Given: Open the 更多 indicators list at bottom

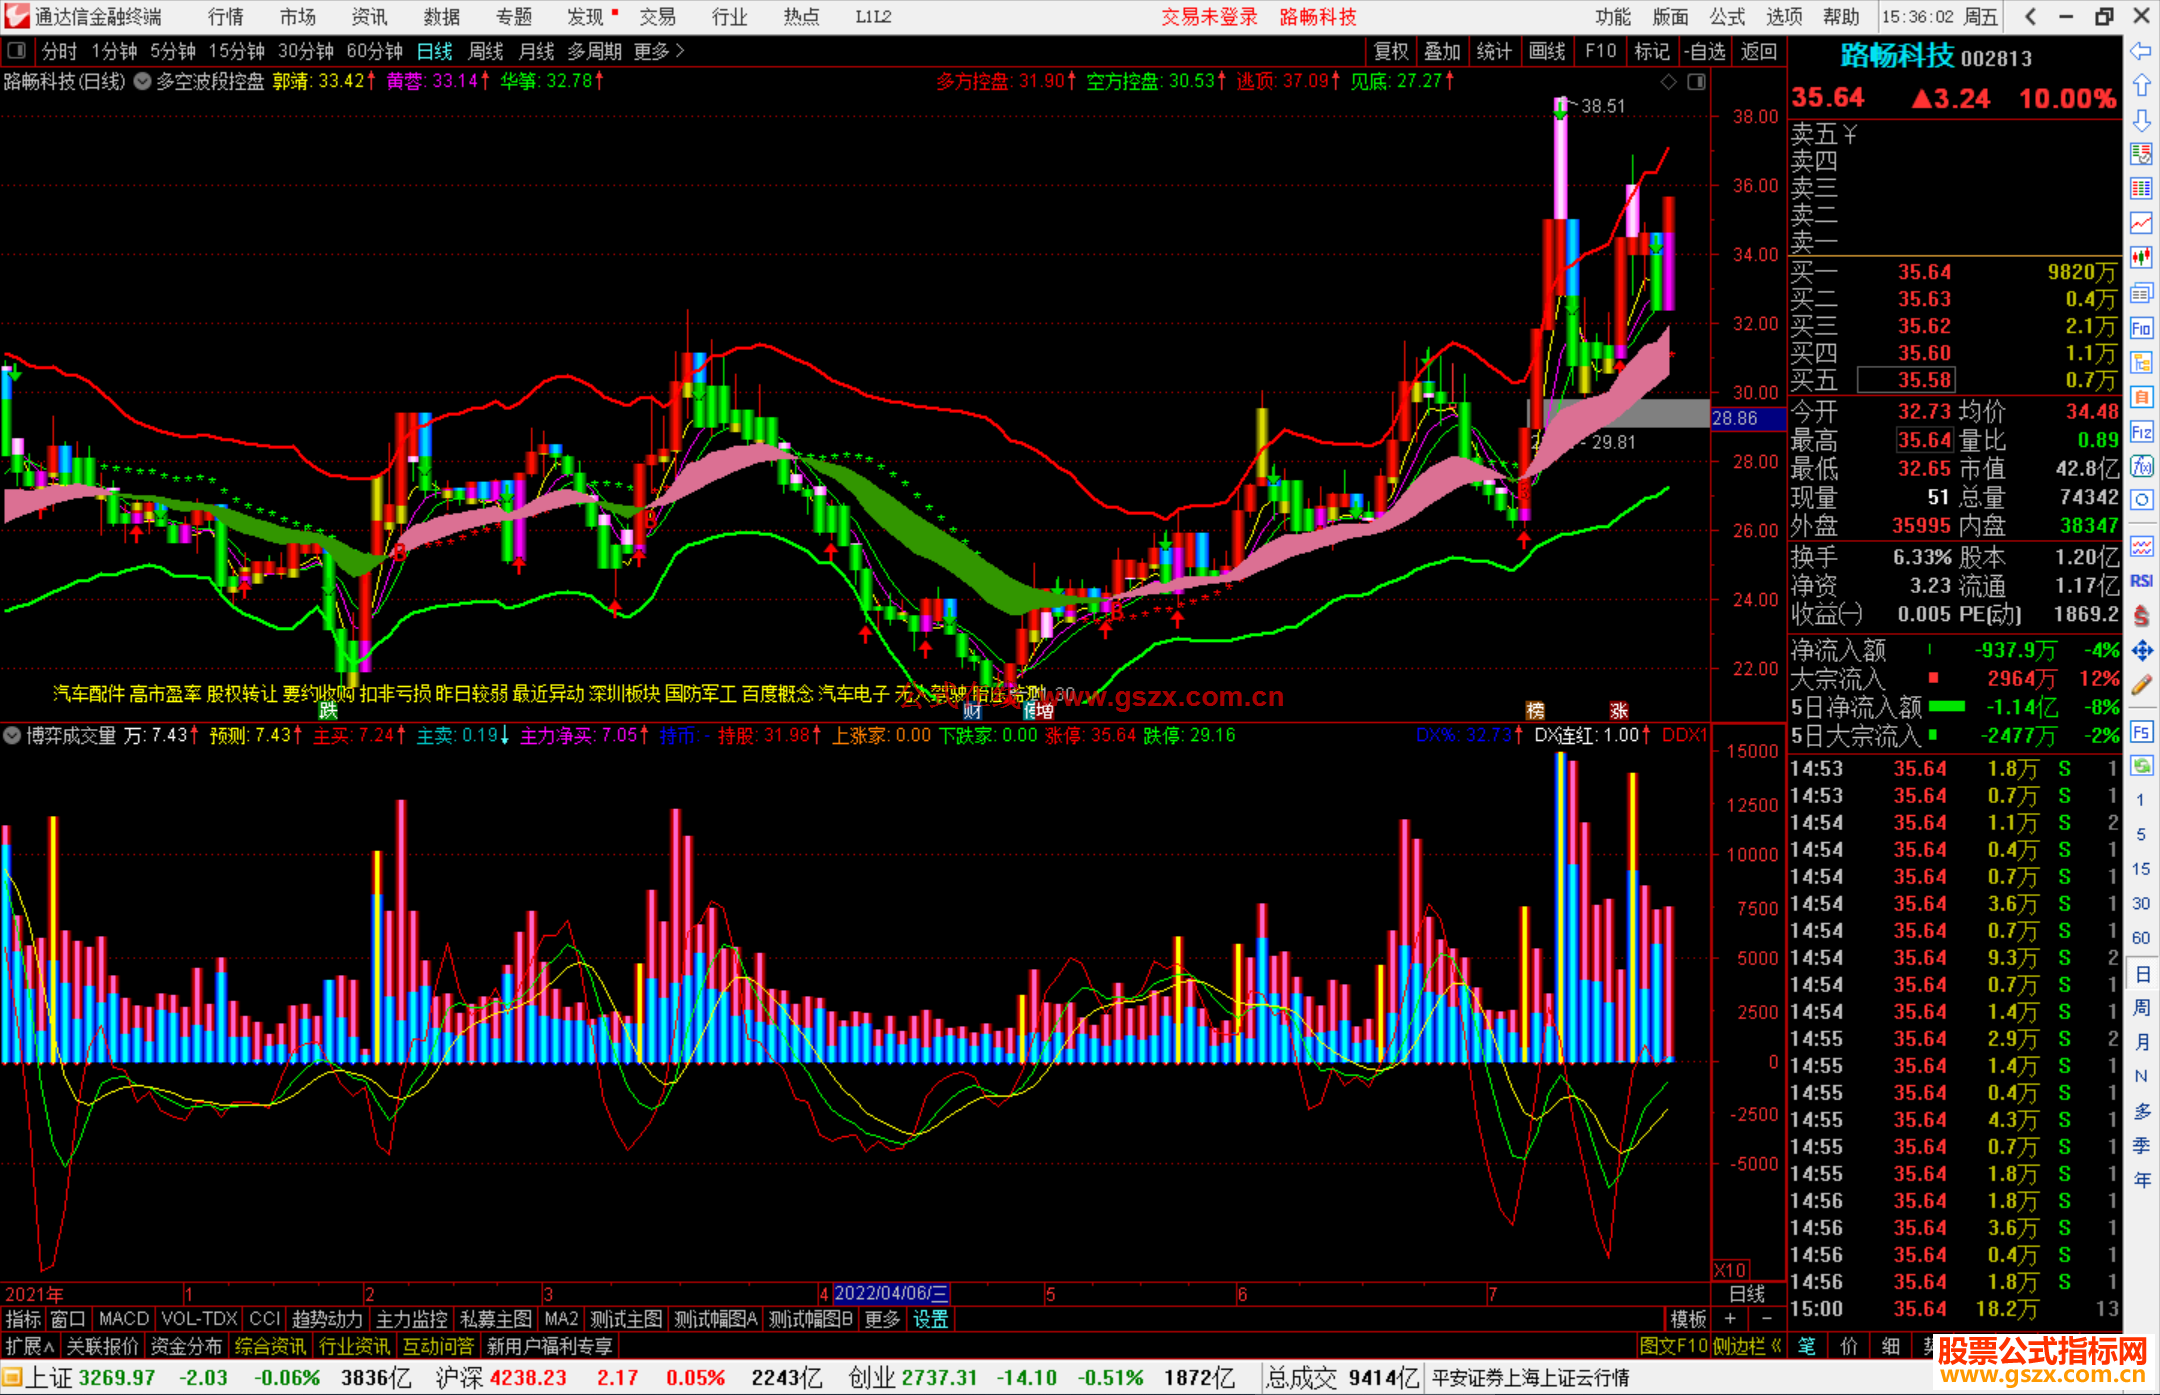Looking at the screenshot, I should coord(882,1319).
